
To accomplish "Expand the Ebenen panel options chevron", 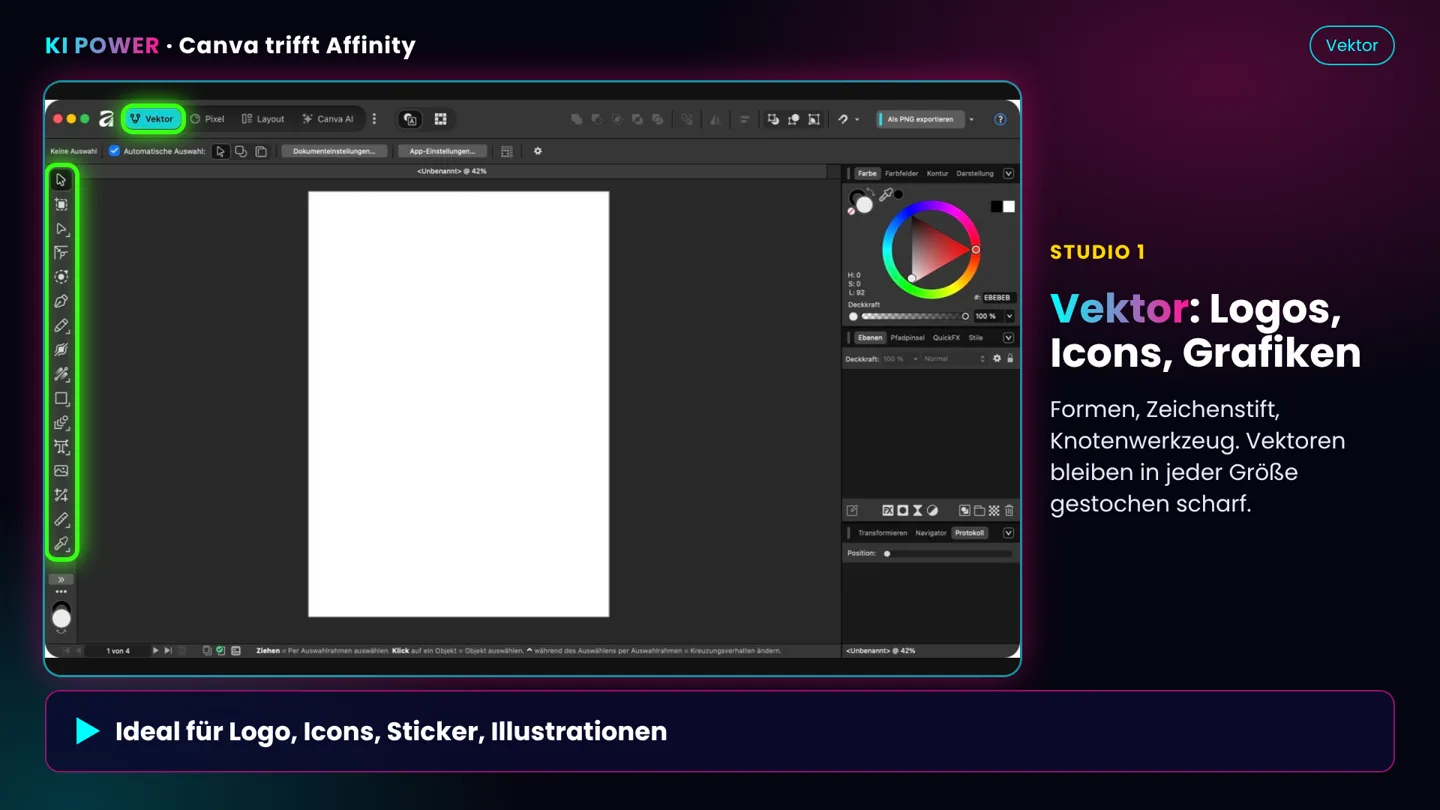I will (1008, 338).
